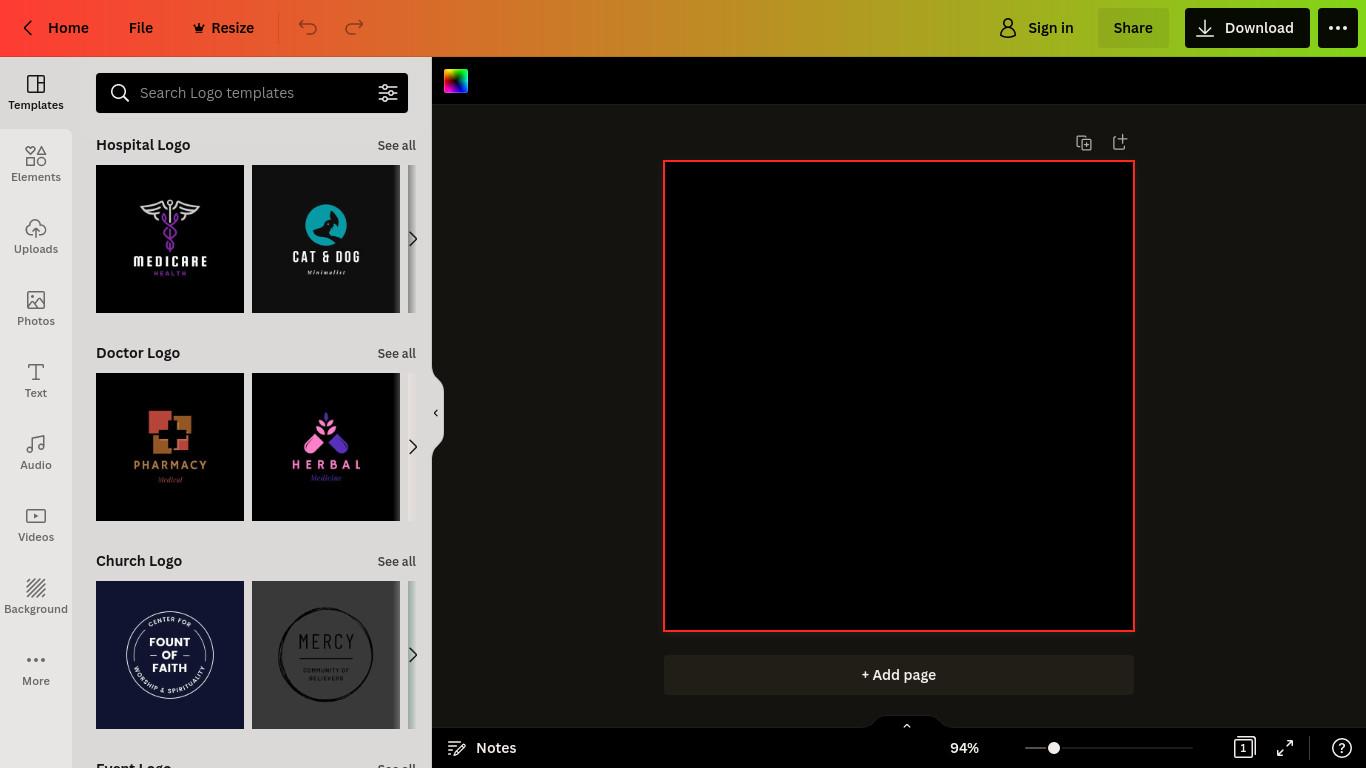Select the Fount of Faith logo template
The width and height of the screenshot is (1366, 768).
170,655
